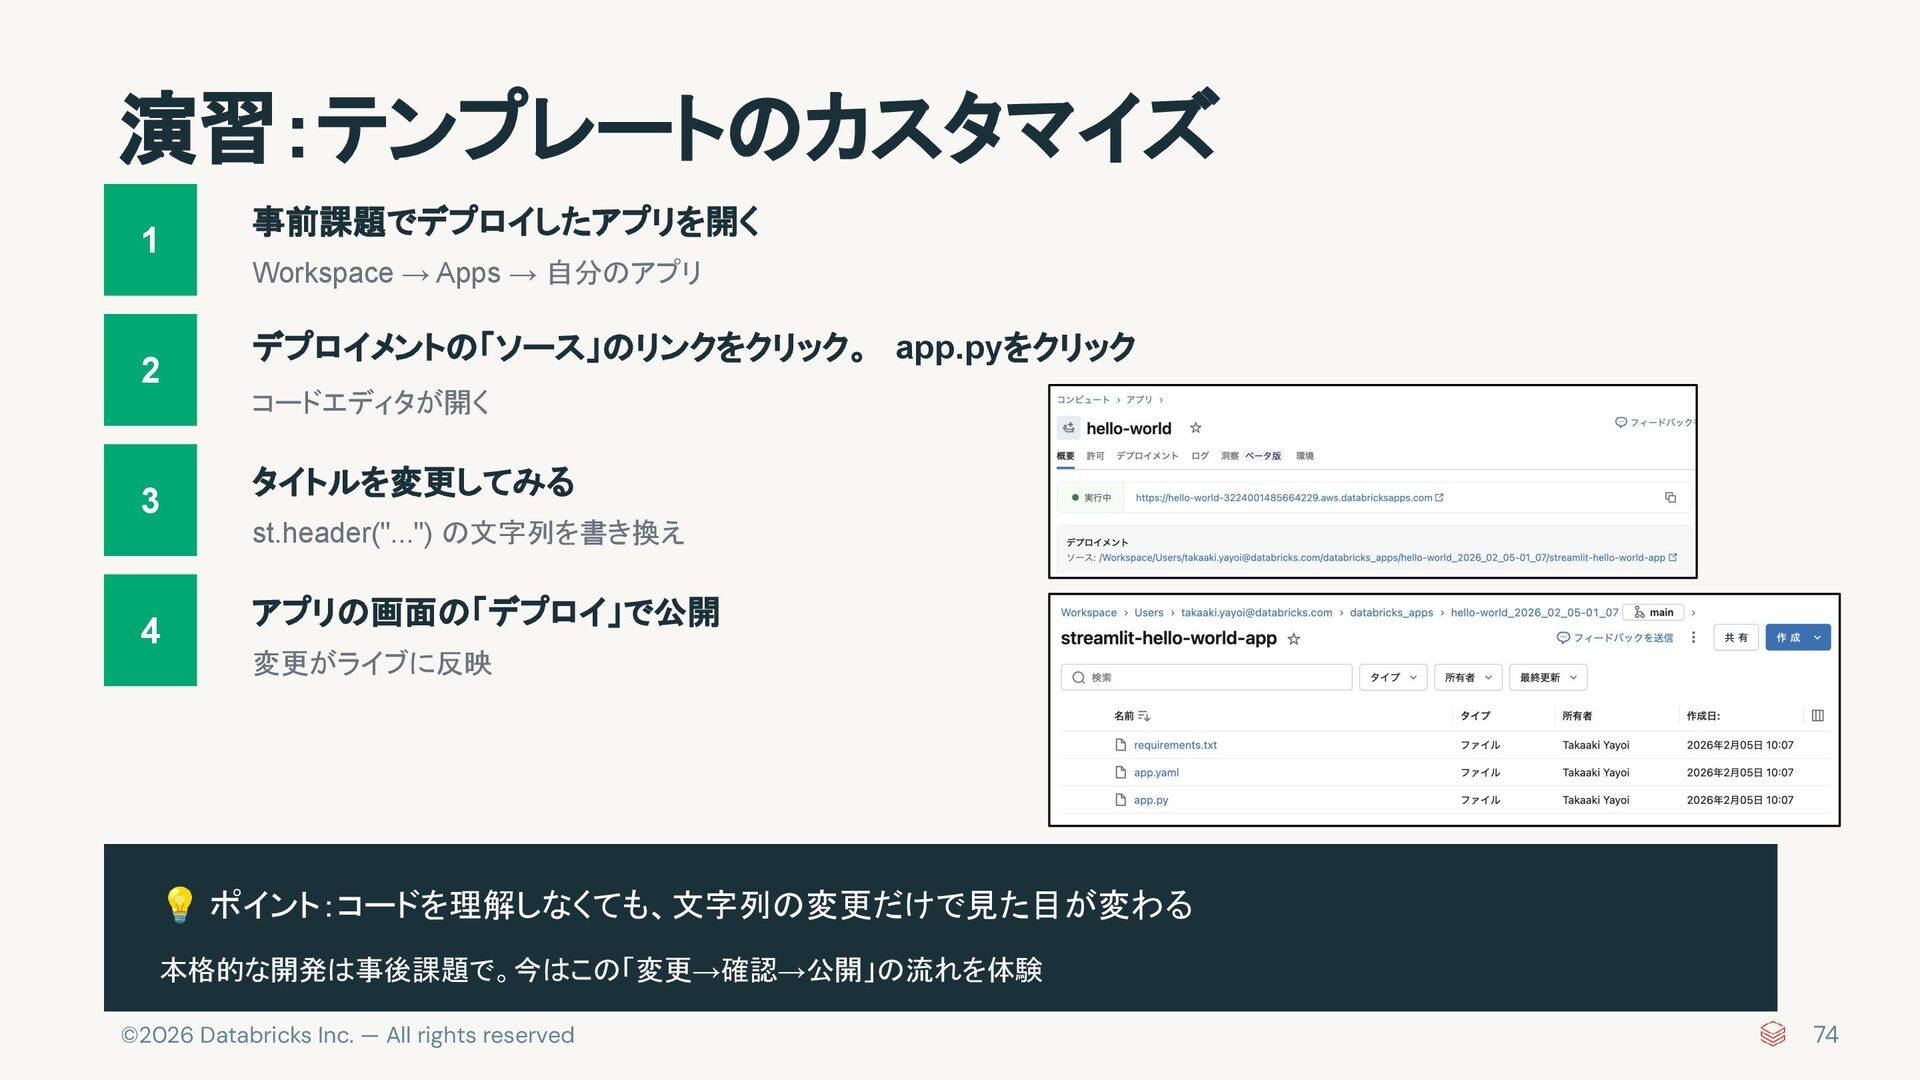Image resolution: width=1920 pixels, height=1080 pixels.
Task: Switch to the ログ tab
Action: [x=1200, y=456]
